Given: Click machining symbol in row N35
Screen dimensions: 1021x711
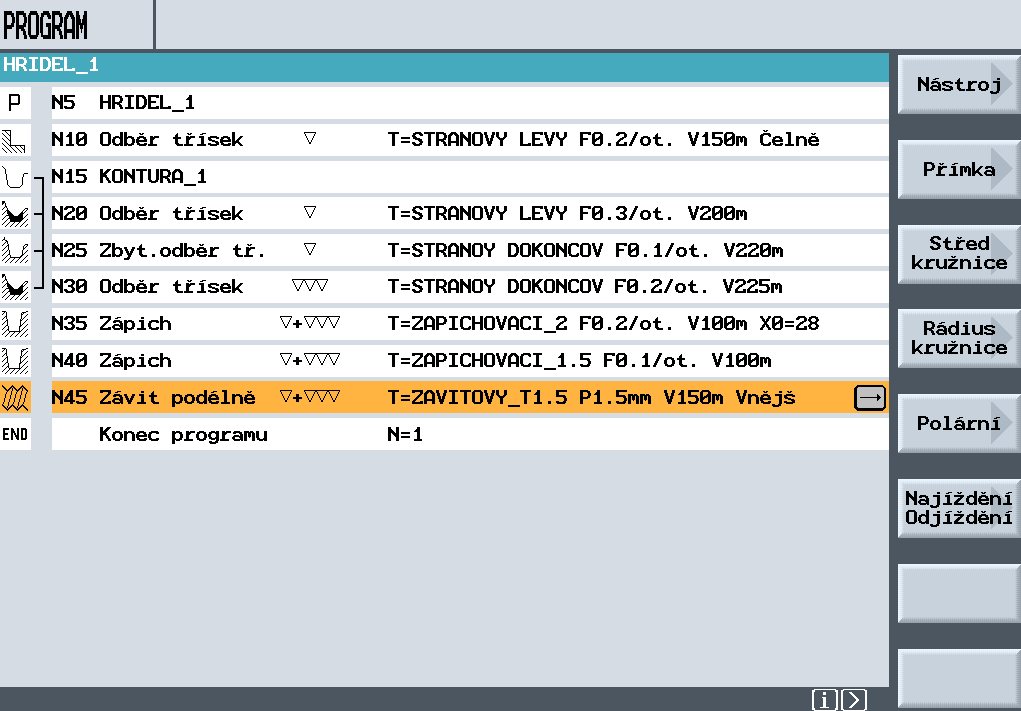Looking at the screenshot, I should [310, 322].
